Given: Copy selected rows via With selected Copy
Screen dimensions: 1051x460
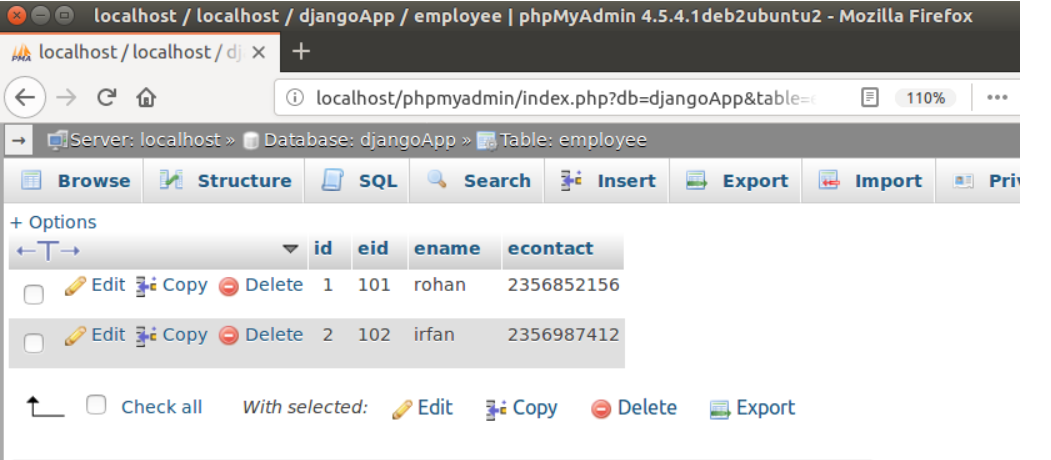Looking at the screenshot, I should (x=521, y=408).
